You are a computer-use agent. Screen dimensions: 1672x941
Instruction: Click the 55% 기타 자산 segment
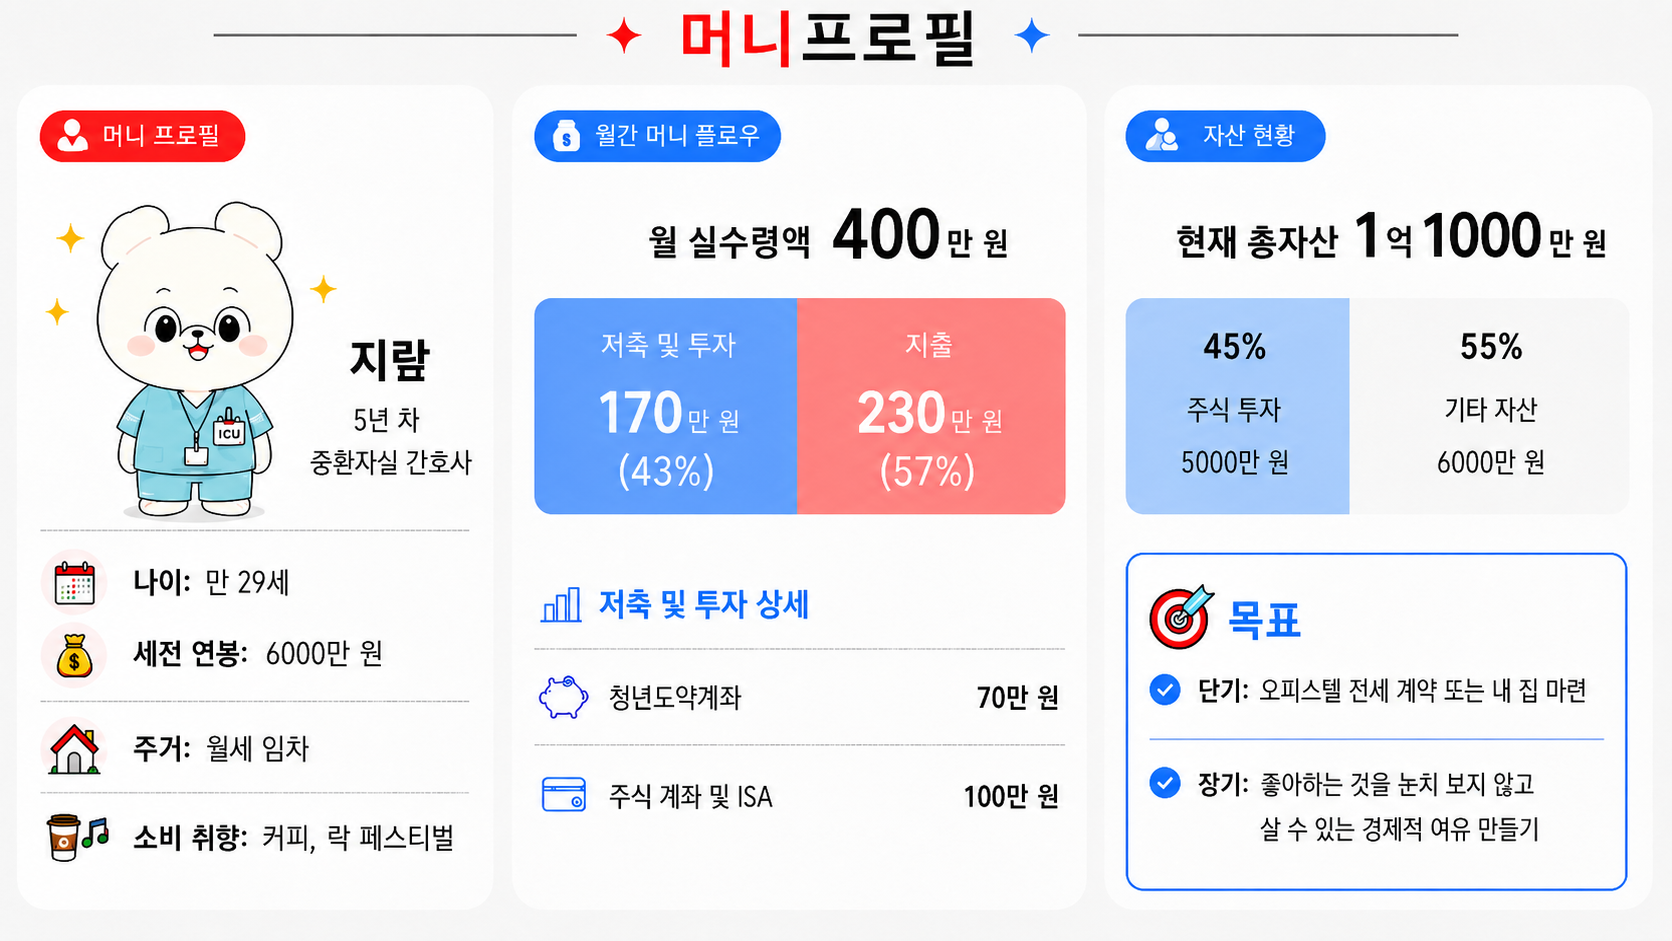pos(1489,406)
